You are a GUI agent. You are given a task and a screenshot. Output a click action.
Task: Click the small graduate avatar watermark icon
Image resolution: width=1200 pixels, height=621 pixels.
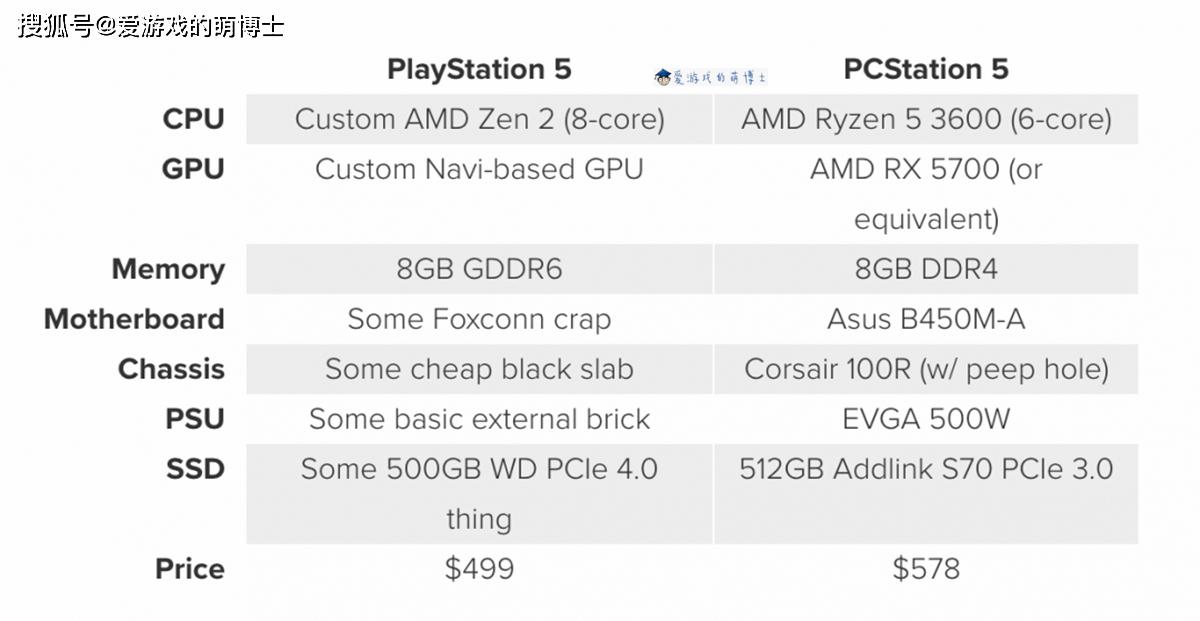click(662, 77)
